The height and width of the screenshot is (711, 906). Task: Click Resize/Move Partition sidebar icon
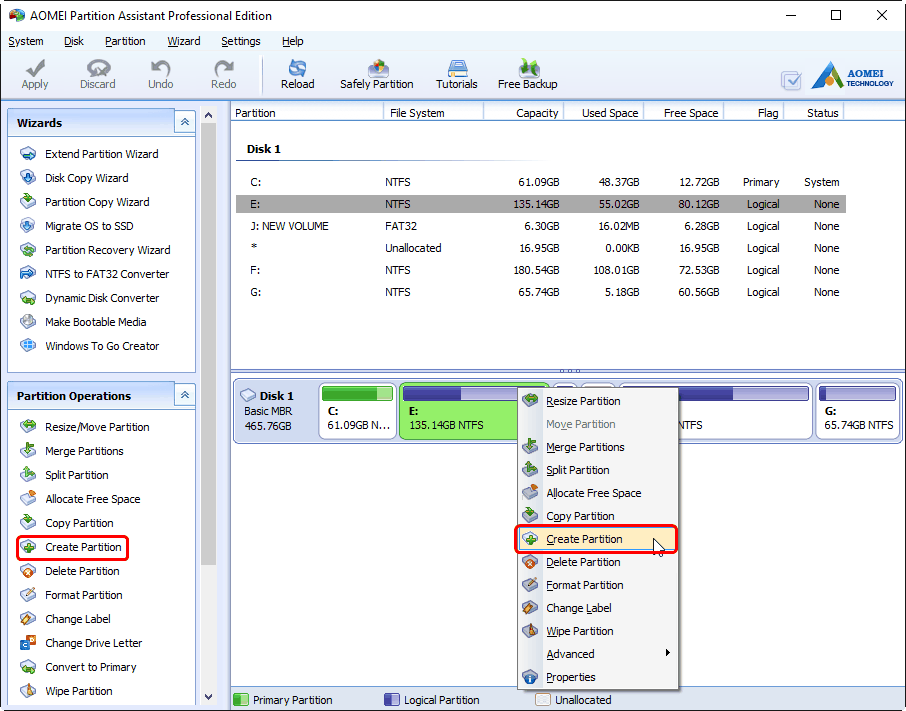point(28,426)
